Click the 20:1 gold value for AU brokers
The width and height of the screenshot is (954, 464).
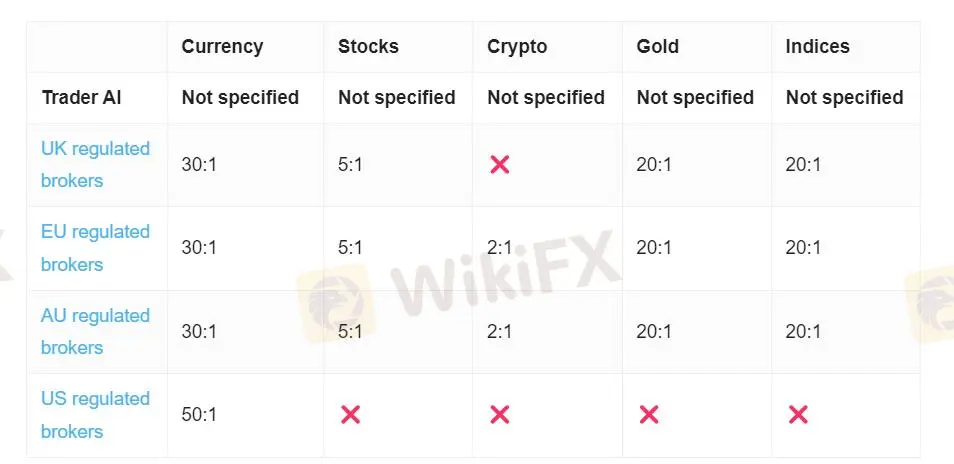[654, 331]
